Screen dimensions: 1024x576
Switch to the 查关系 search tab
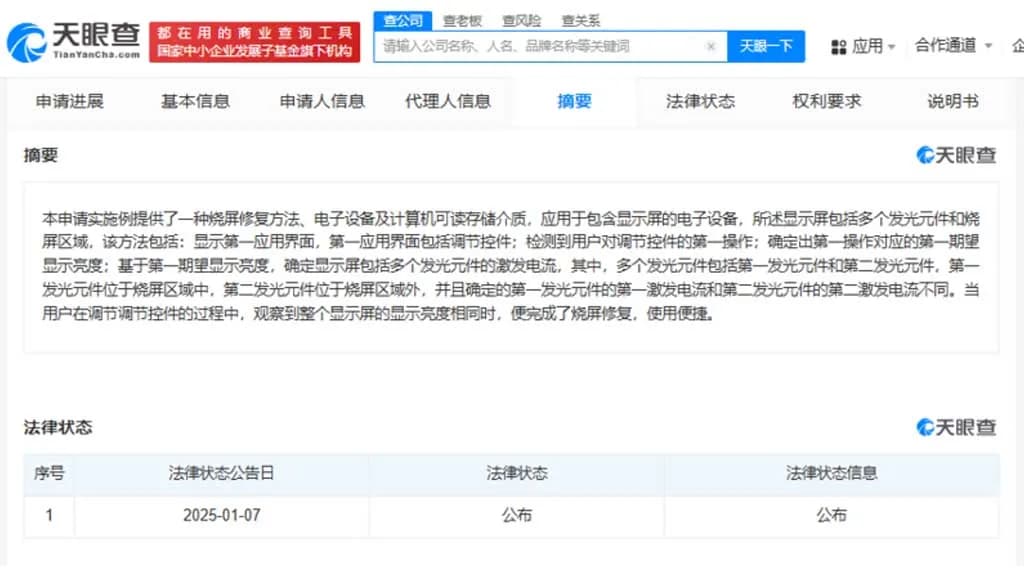click(580, 20)
